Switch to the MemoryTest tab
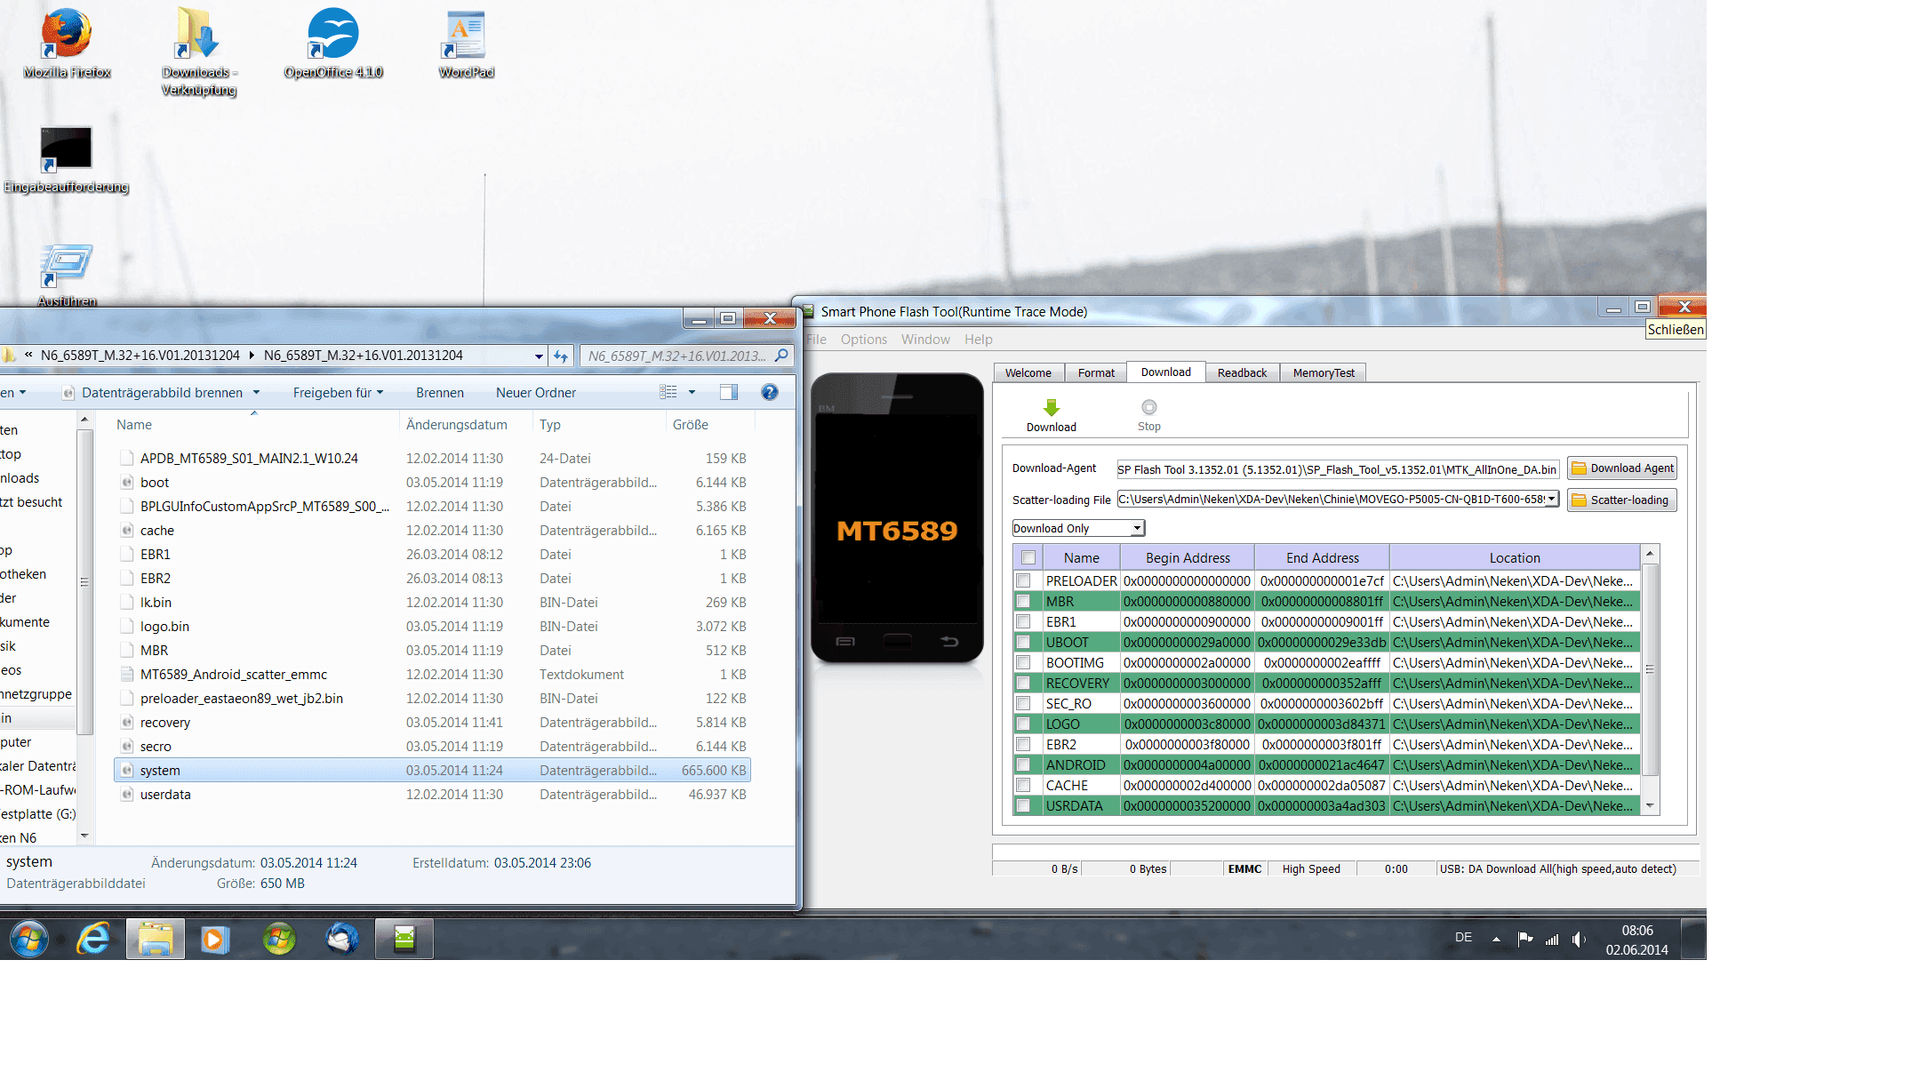The image size is (1920, 1080). 1324,373
